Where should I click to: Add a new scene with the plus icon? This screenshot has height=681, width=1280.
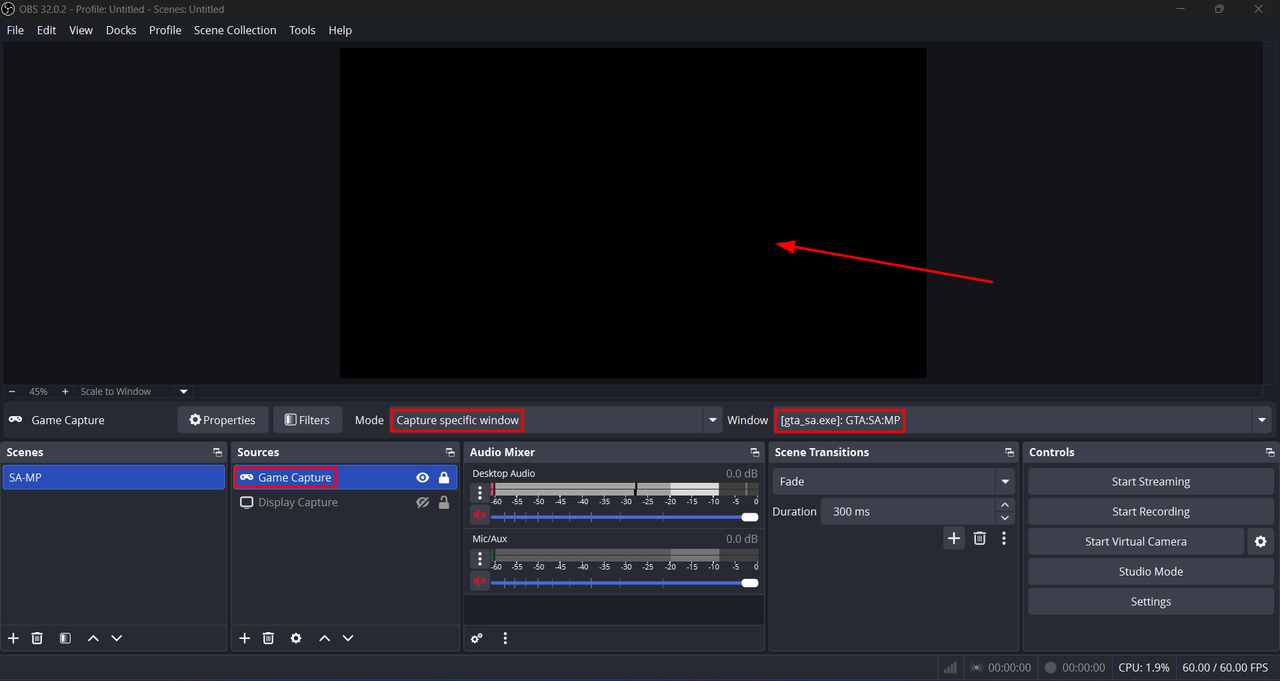pyautogui.click(x=13, y=638)
